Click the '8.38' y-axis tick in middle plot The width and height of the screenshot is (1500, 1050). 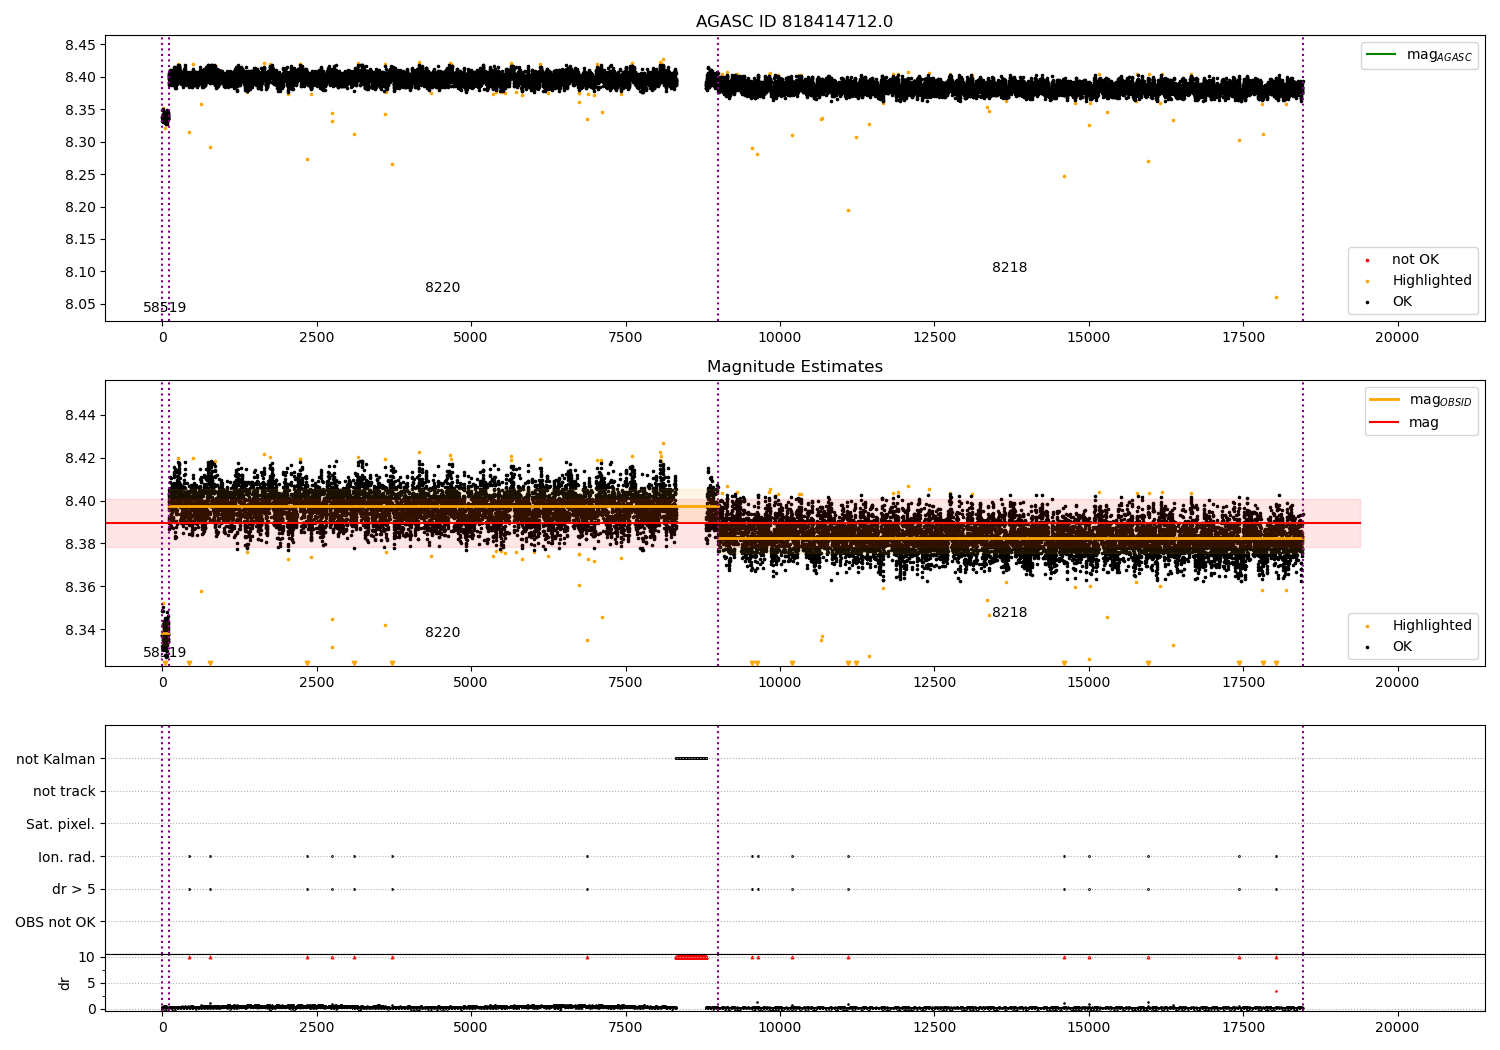(x=79, y=545)
